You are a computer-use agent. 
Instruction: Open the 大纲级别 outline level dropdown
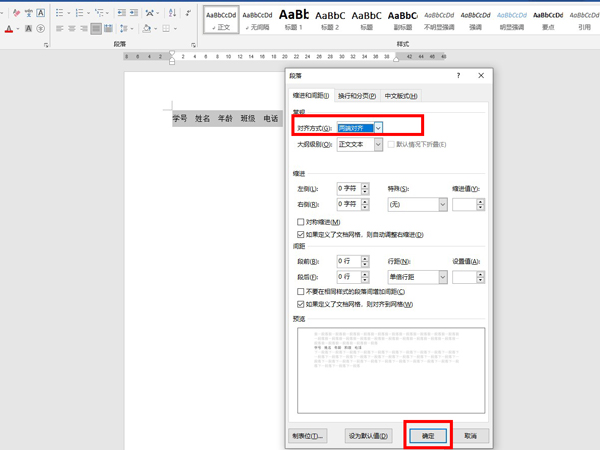click(x=378, y=145)
